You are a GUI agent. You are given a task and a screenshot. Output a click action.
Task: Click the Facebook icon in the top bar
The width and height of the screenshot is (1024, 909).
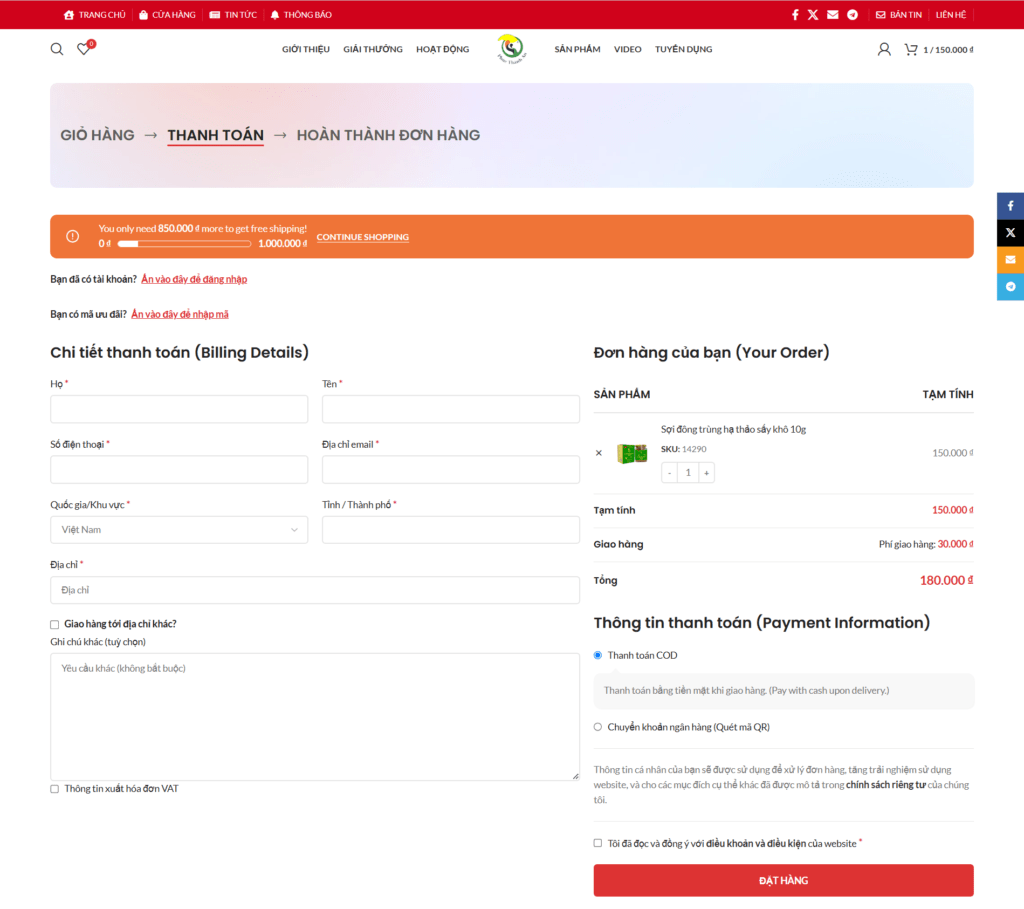point(795,15)
